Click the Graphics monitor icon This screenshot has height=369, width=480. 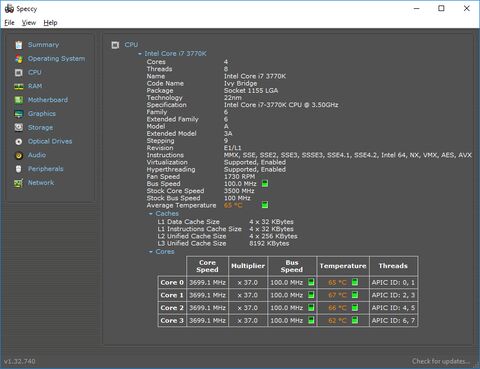[19, 114]
